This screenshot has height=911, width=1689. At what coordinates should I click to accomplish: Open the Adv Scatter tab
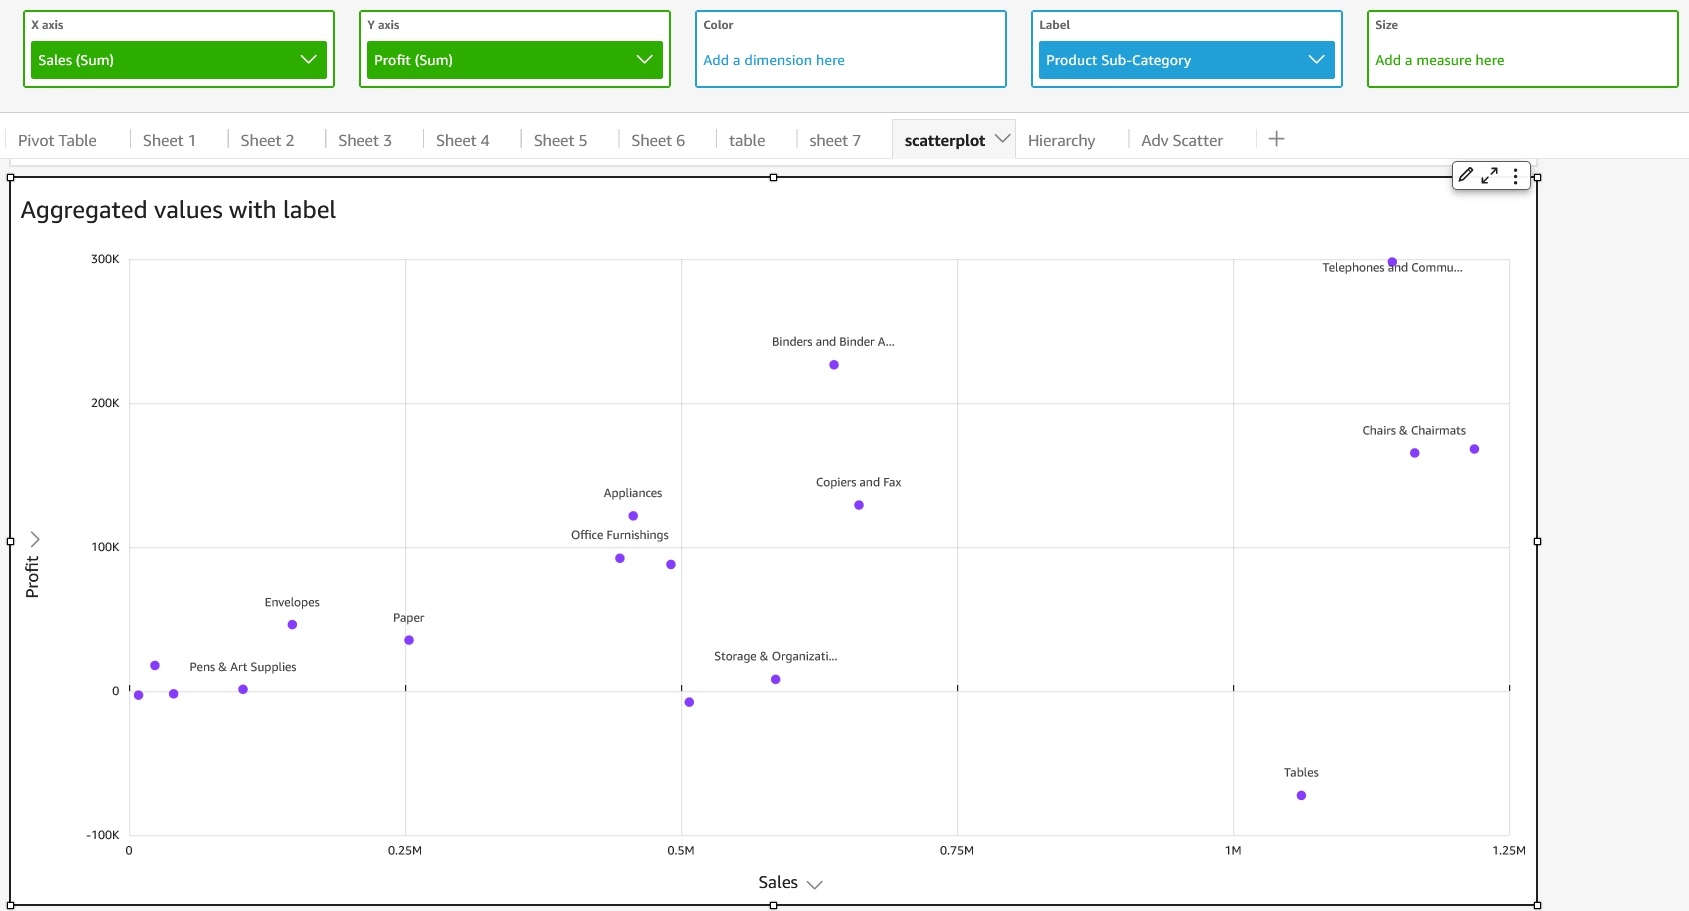(x=1181, y=141)
